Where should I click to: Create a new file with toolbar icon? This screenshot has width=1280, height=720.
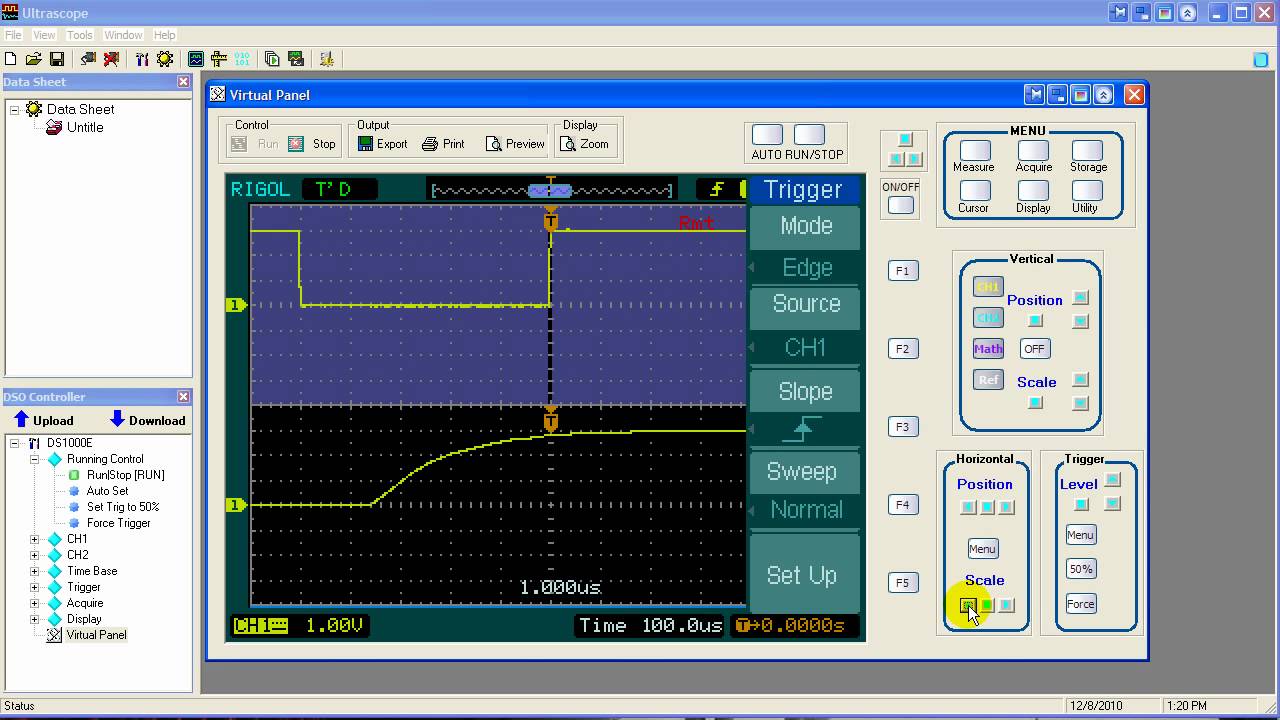point(11,60)
